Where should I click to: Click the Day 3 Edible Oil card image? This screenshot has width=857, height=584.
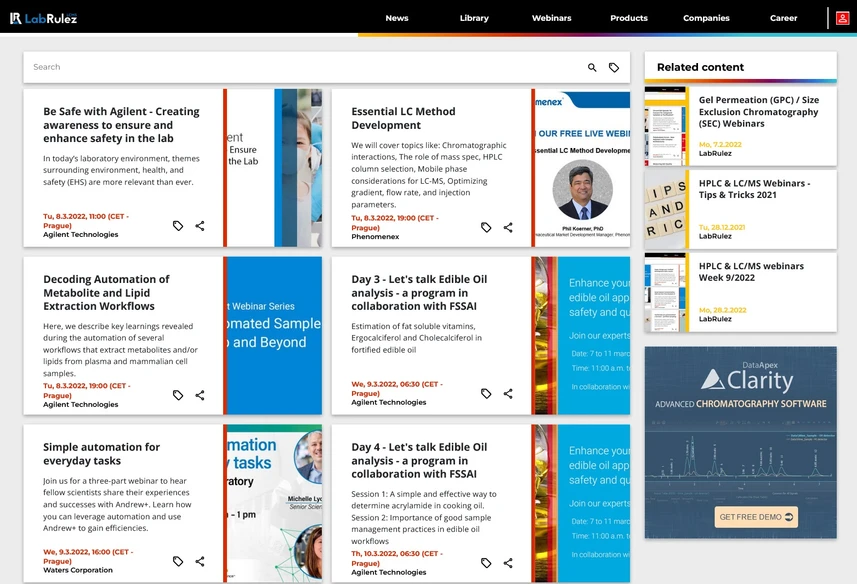pyautogui.click(x=582, y=335)
